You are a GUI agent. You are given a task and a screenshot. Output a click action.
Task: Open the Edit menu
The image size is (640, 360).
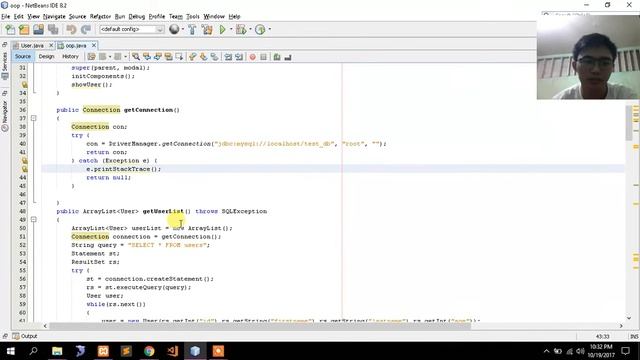pos(19,16)
